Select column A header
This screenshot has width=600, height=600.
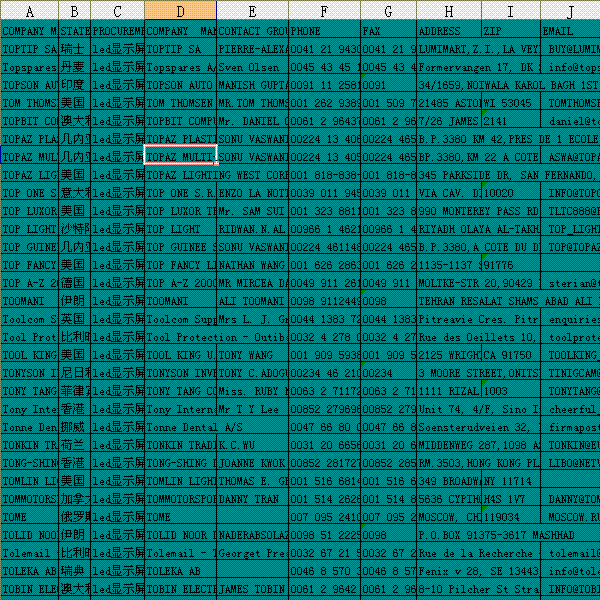[x=29, y=11]
